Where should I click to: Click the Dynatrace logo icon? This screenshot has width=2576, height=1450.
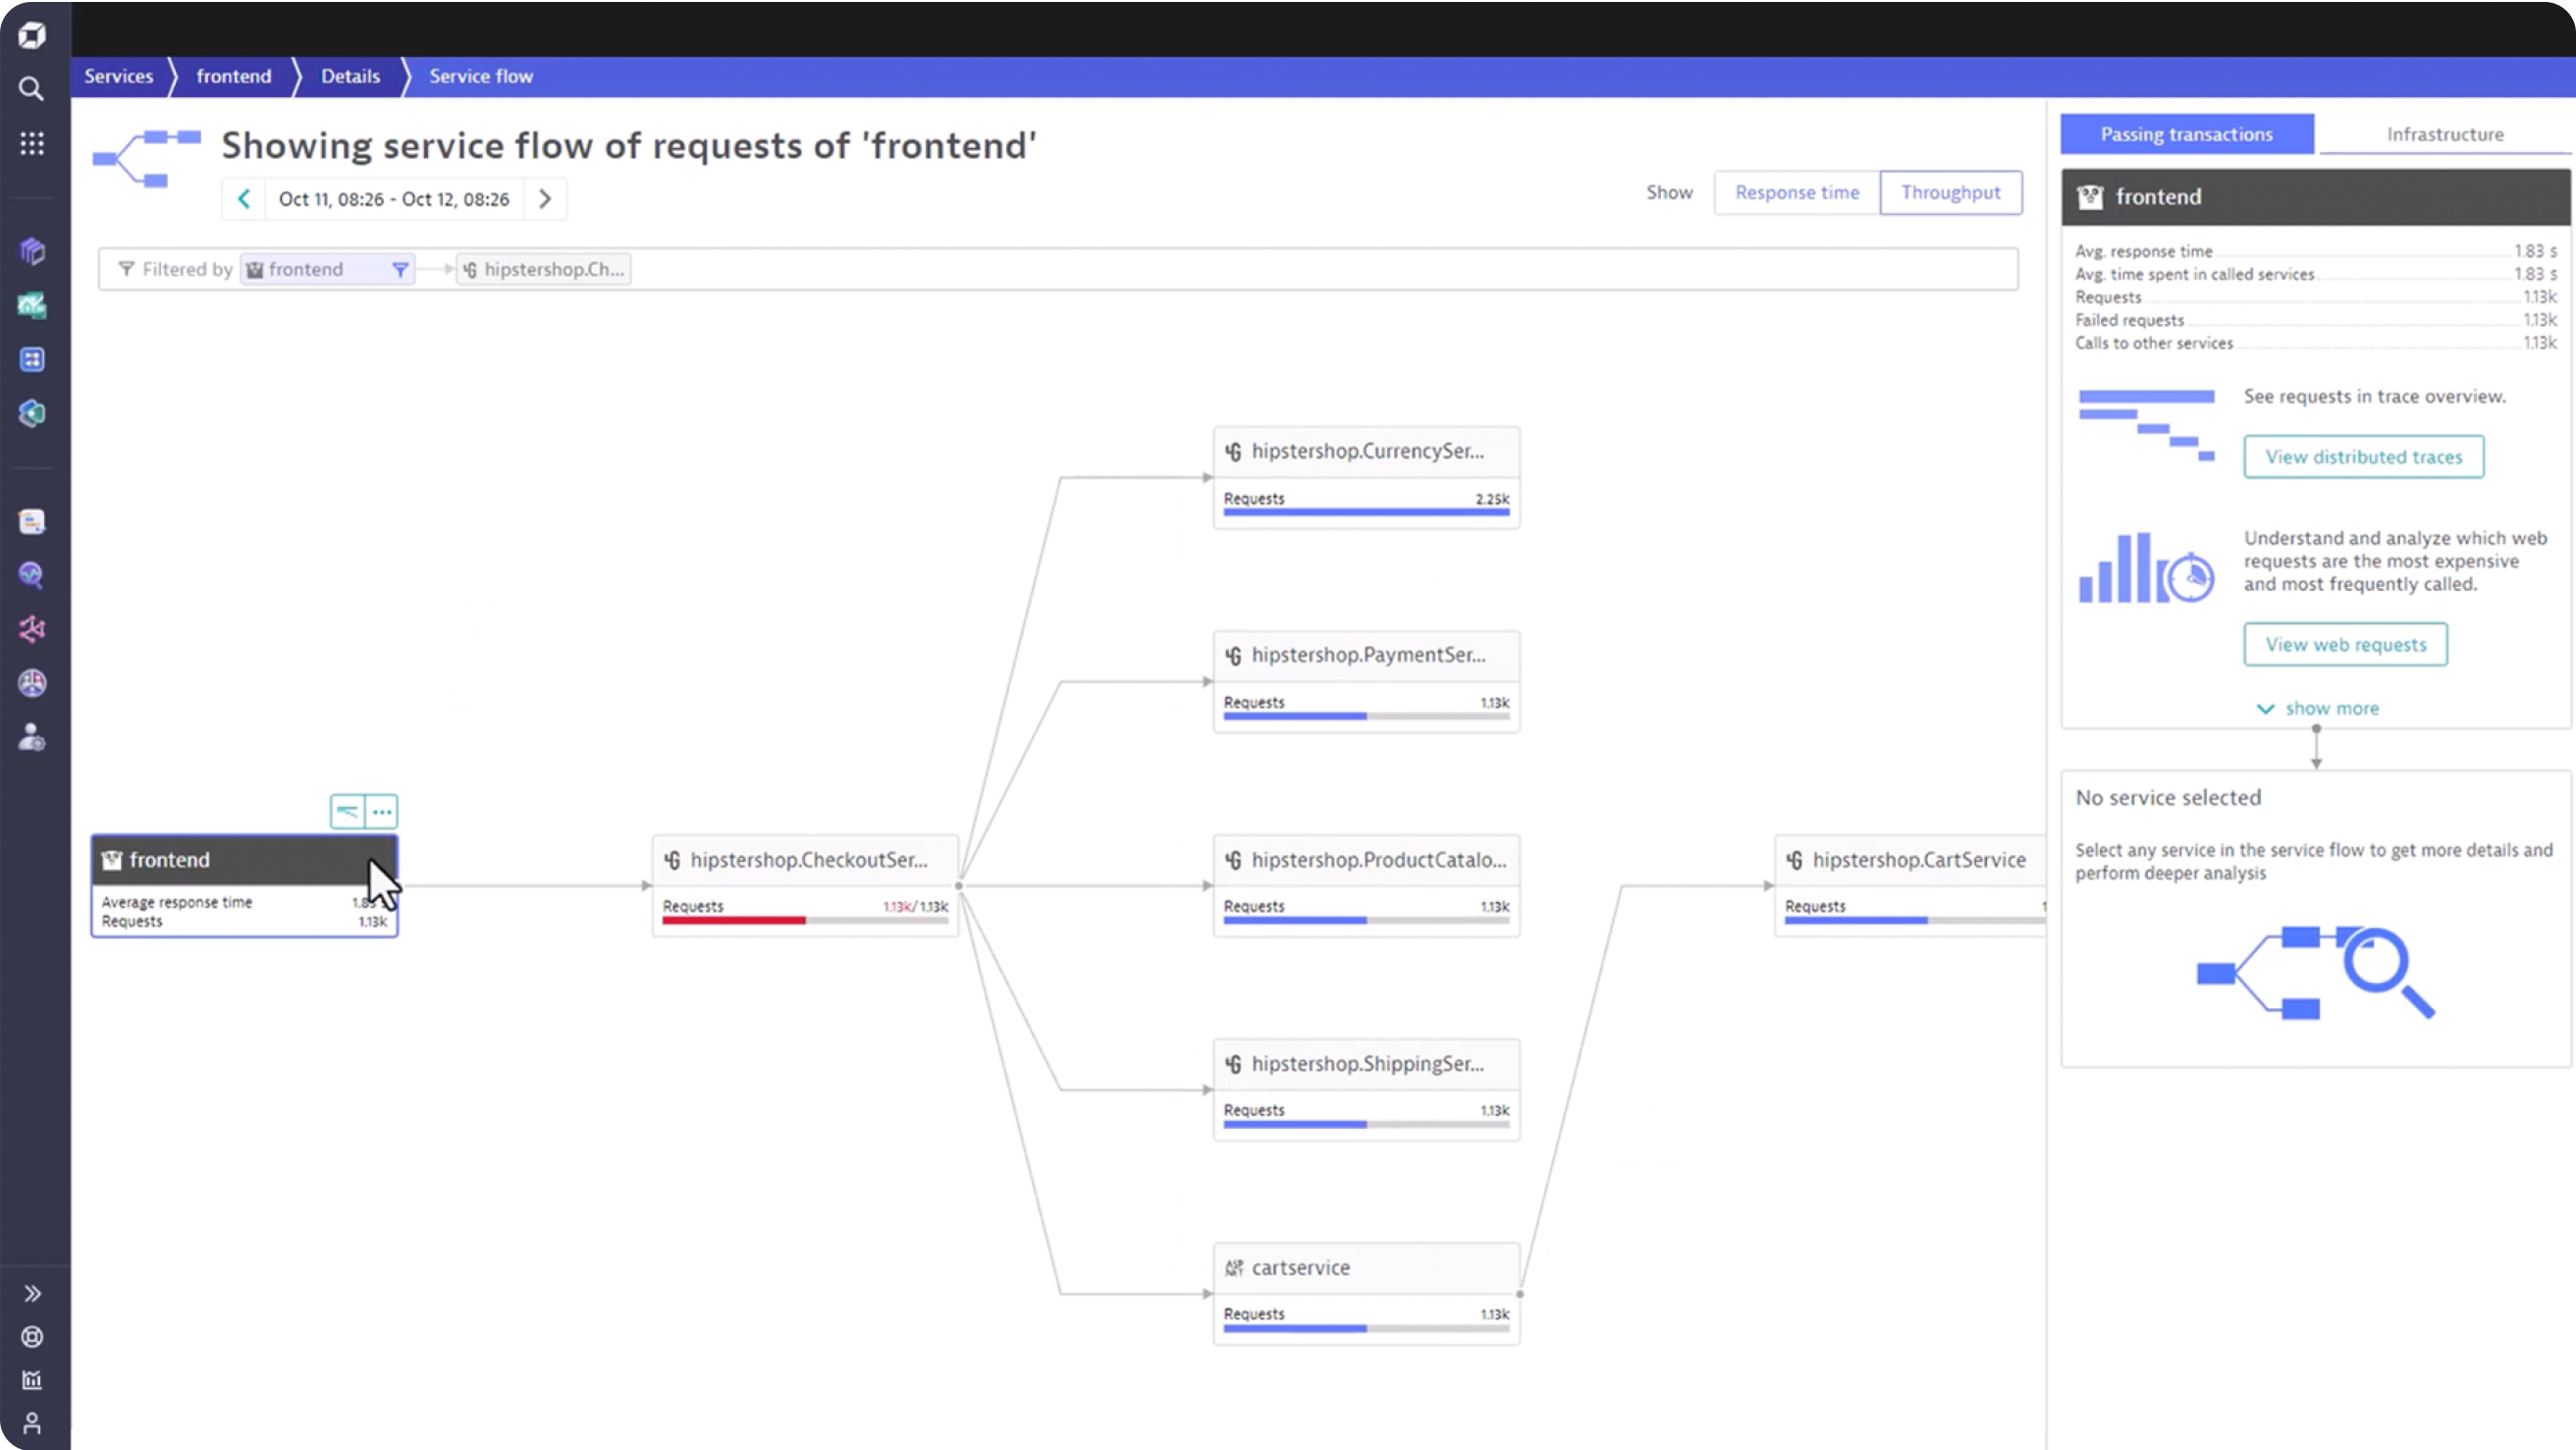(31, 36)
